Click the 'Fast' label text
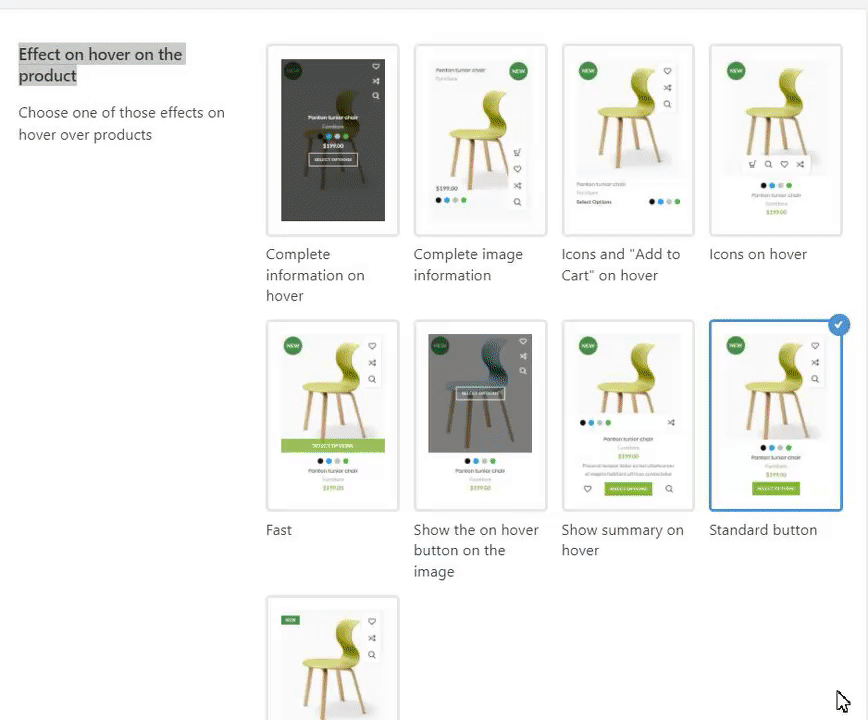Image resolution: width=868 pixels, height=720 pixels. pyautogui.click(x=278, y=530)
